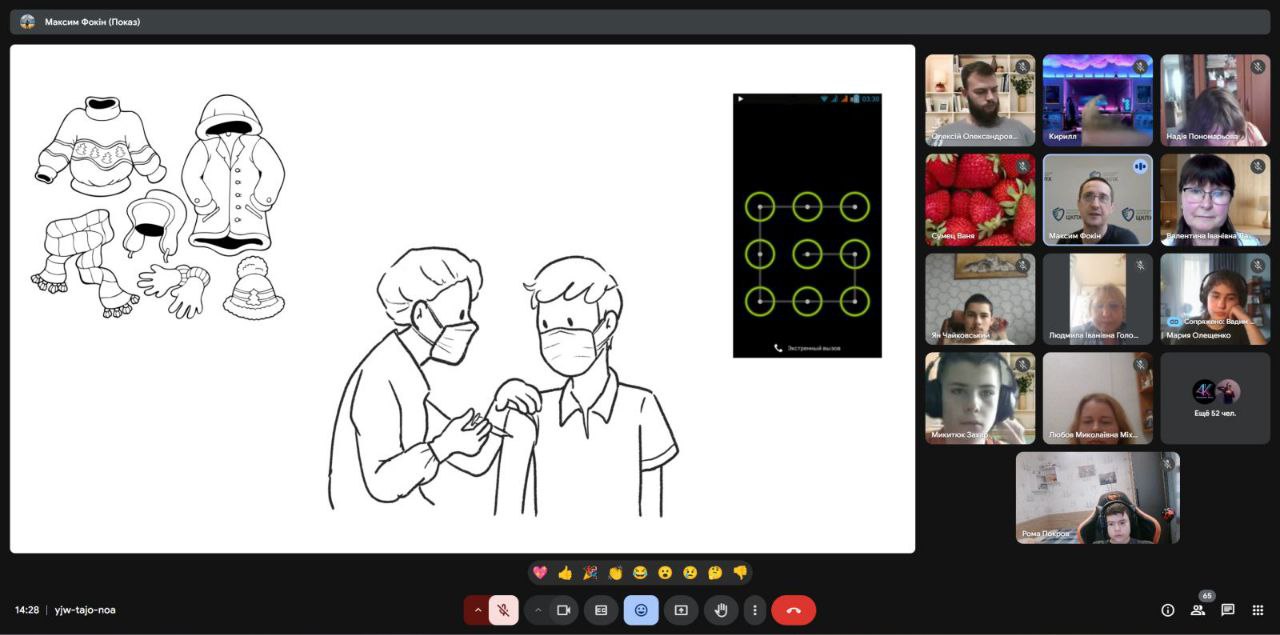Send the thumbs down reaction

coord(740,573)
